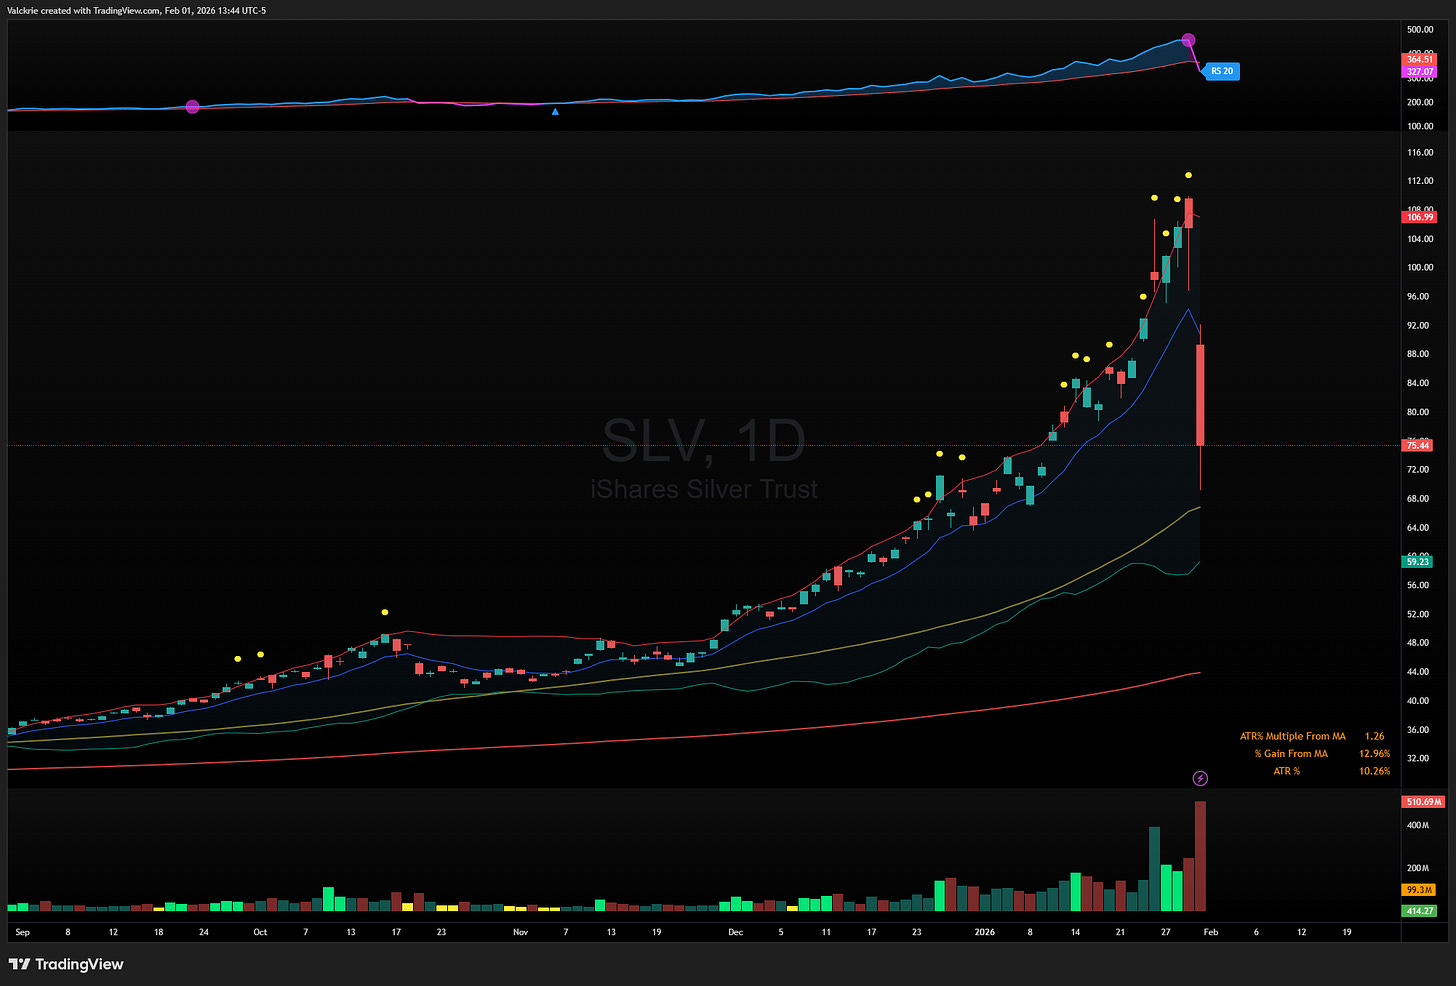Click the 92.00 price axis label
Viewport: 1456px width, 986px height.
click(x=1419, y=326)
